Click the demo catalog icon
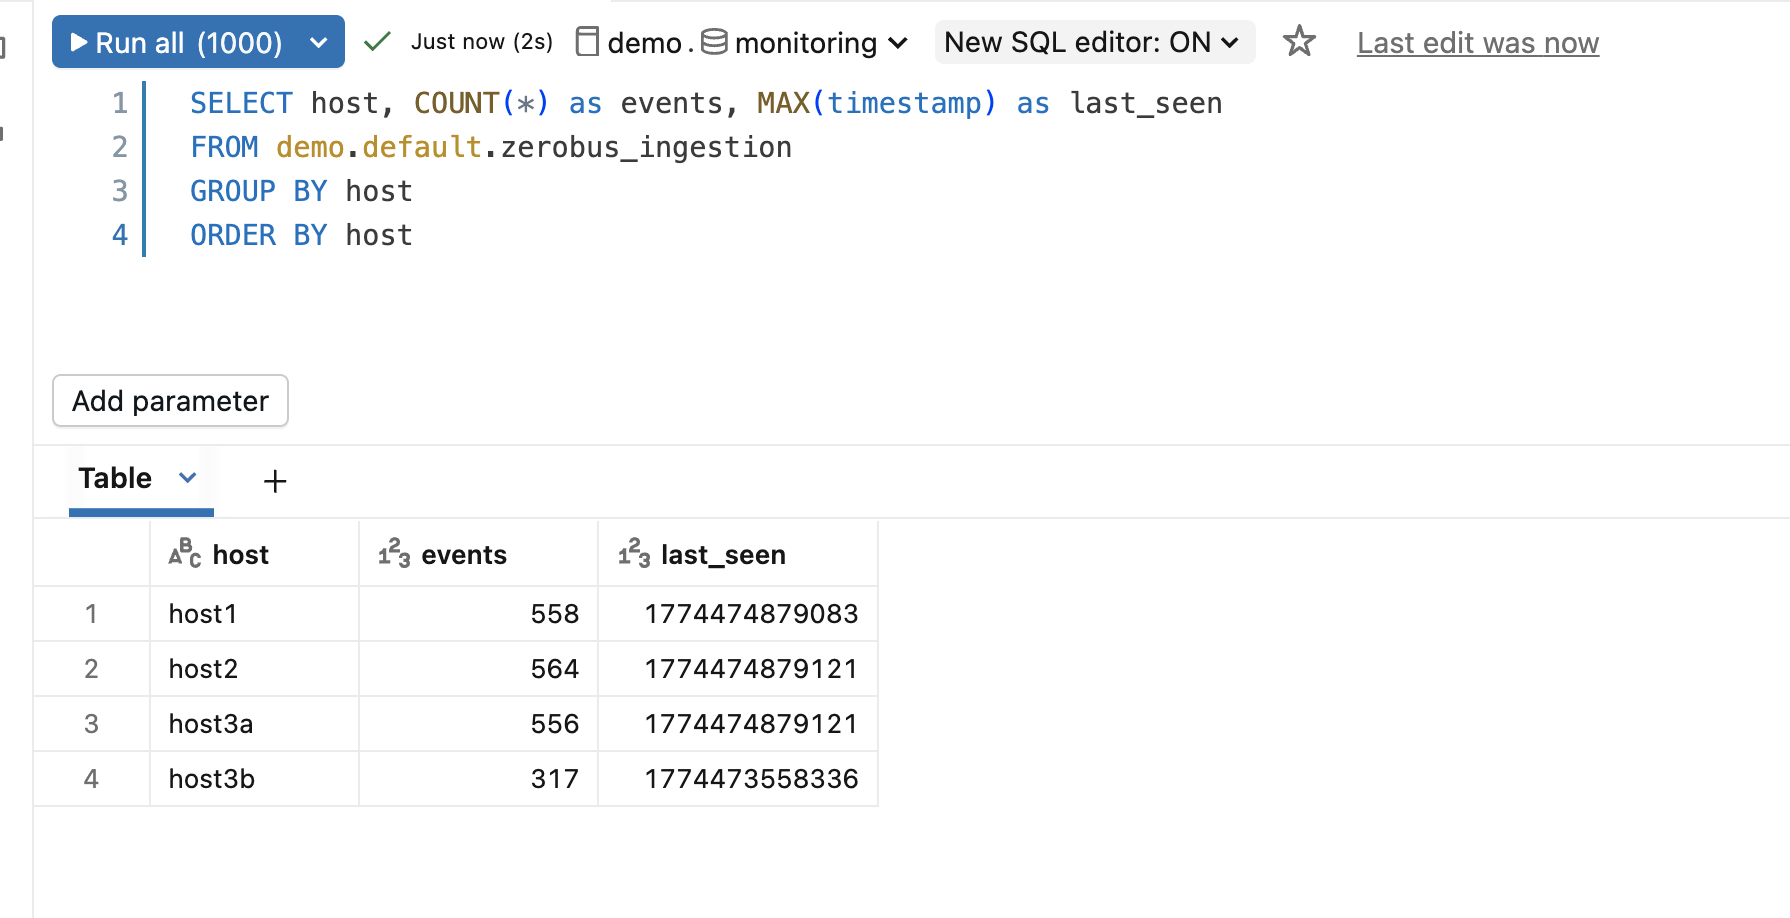 pyautogui.click(x=588, y=42)
